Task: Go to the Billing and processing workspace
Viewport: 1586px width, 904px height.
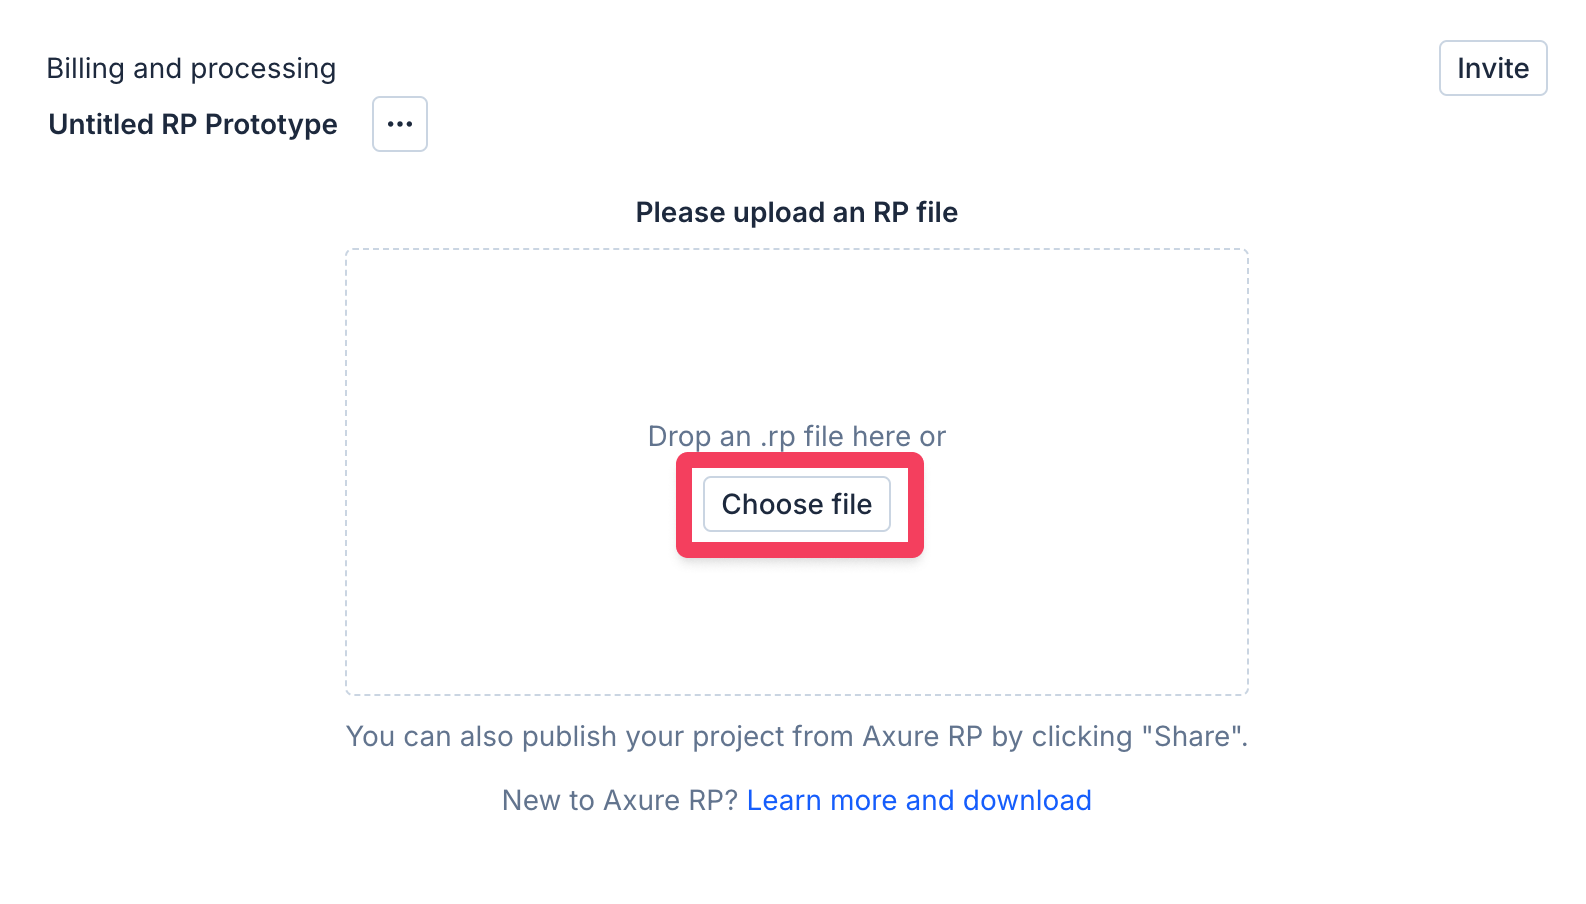Action: 191,68
